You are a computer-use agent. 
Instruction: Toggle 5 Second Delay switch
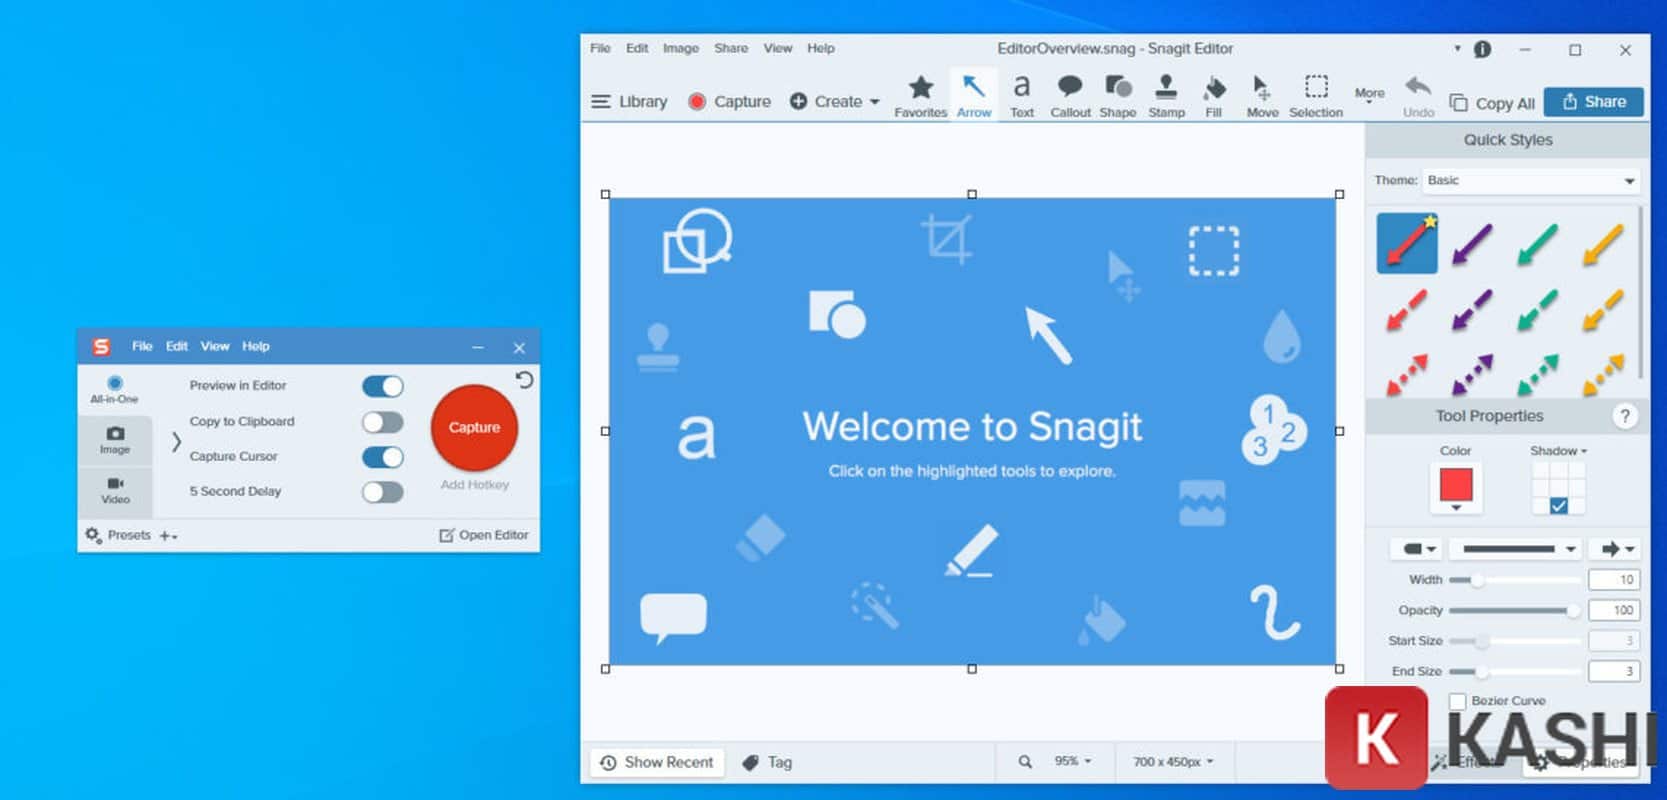[x=382, y=492]
